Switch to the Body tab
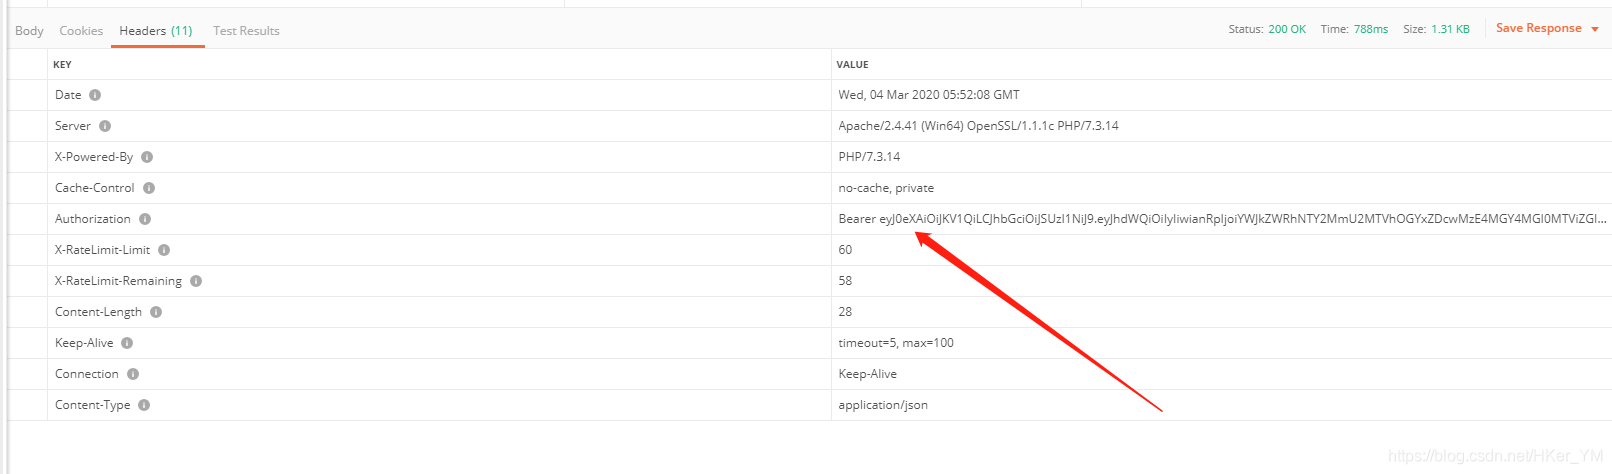The image size is (1612, 474). point(29,31)
